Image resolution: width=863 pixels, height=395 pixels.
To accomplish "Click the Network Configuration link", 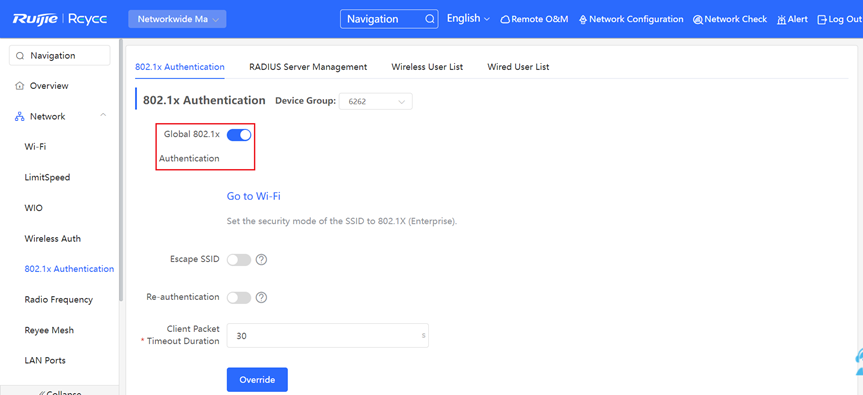I will point(636,19).
